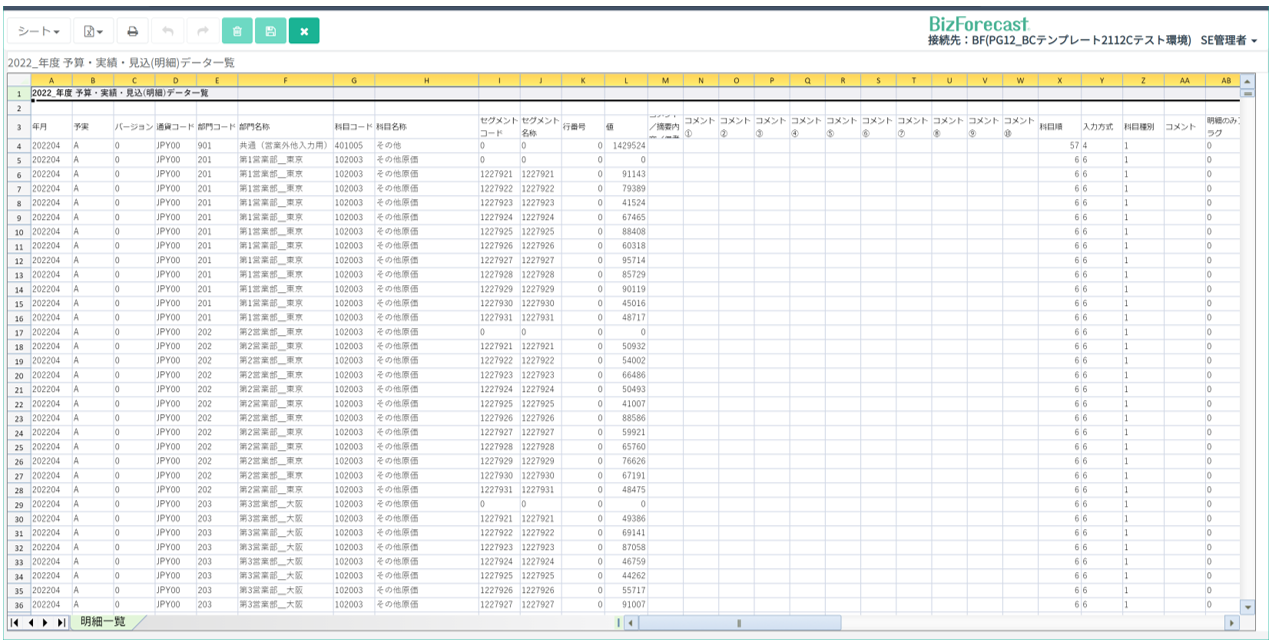The width and height of the screenshot is (1269, 640).
Task: Click the horizontal scrollbar thumb
Action: click(738, 623)
